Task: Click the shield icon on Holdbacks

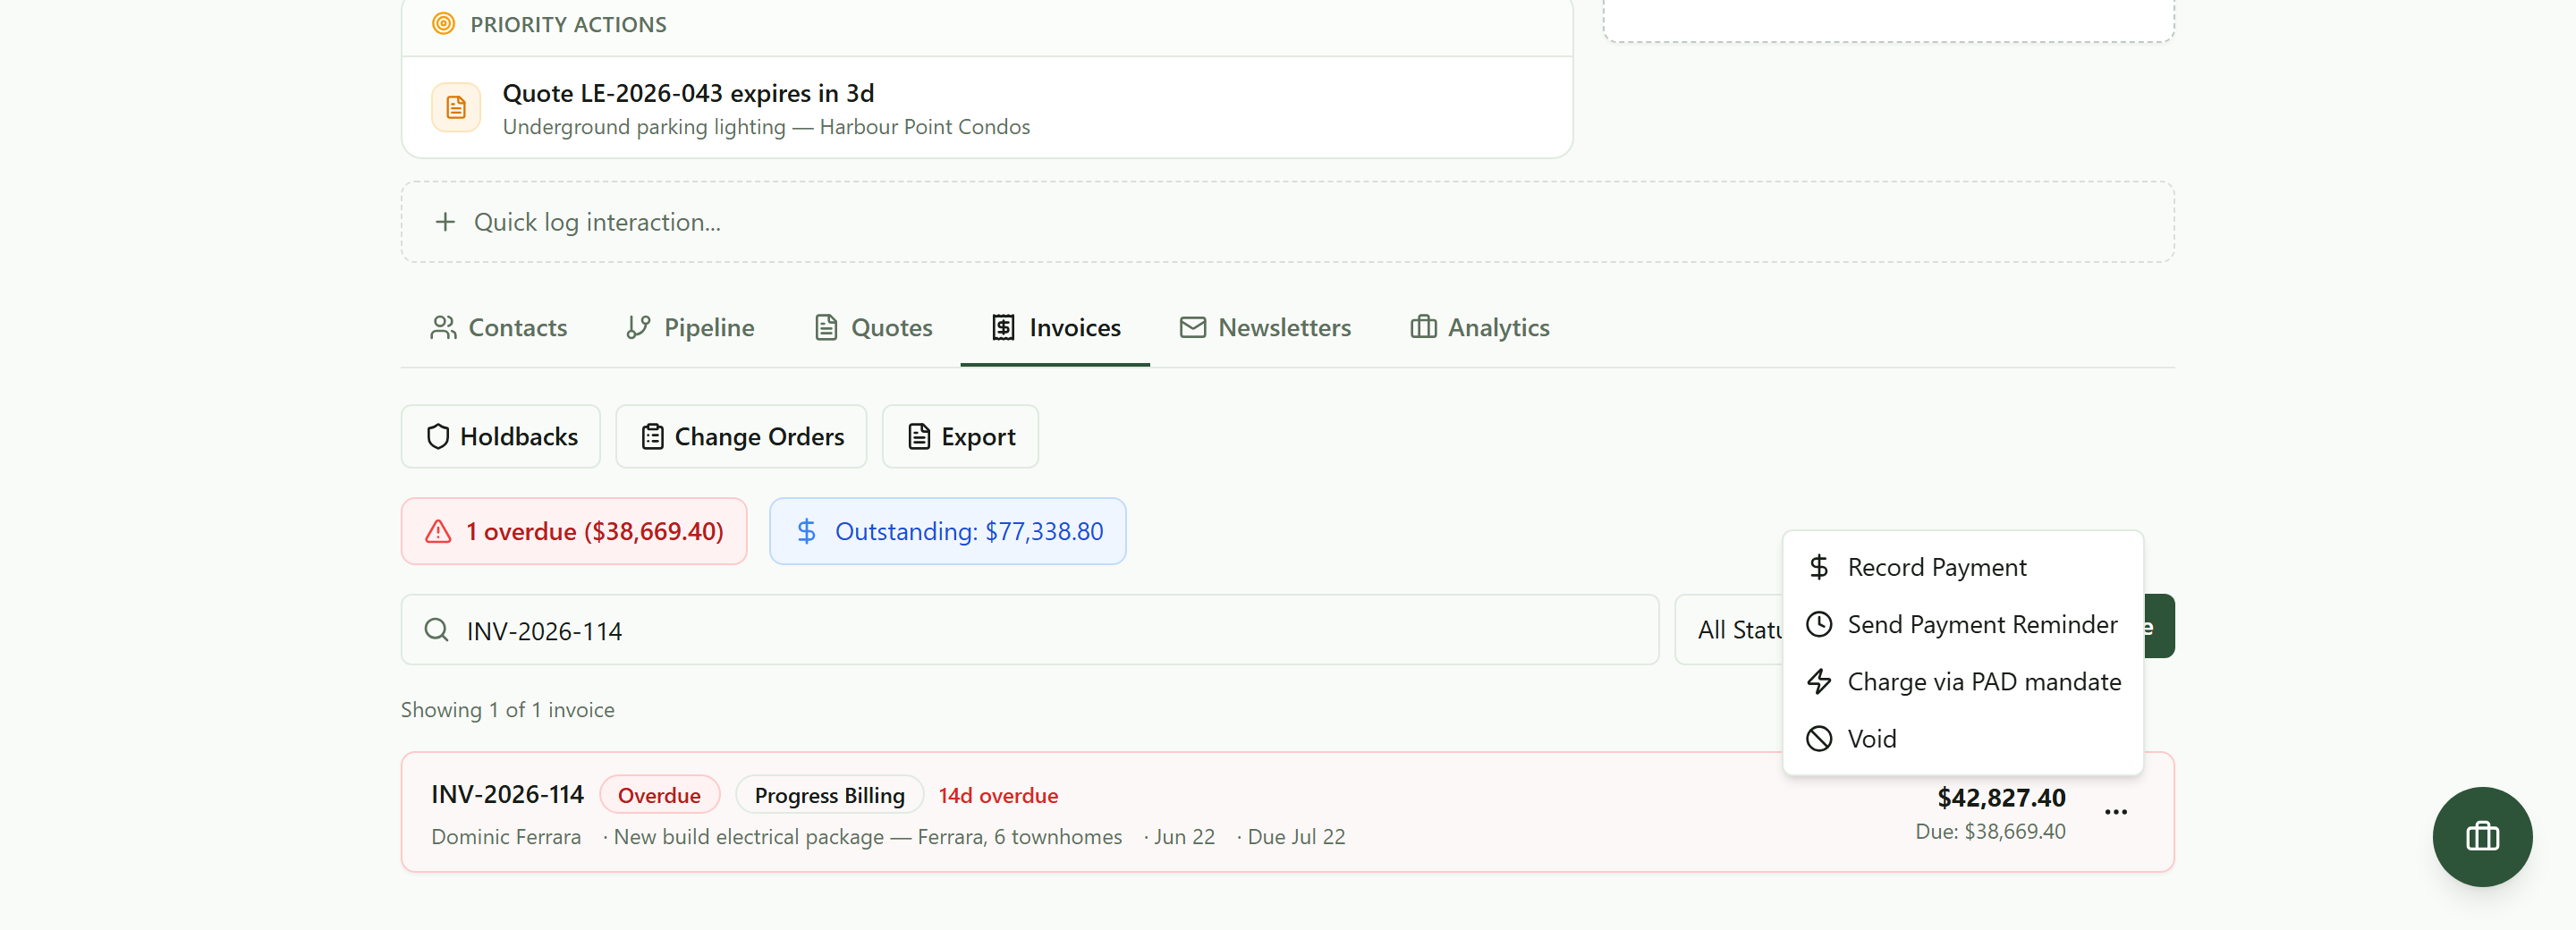Action: point(437,437)
